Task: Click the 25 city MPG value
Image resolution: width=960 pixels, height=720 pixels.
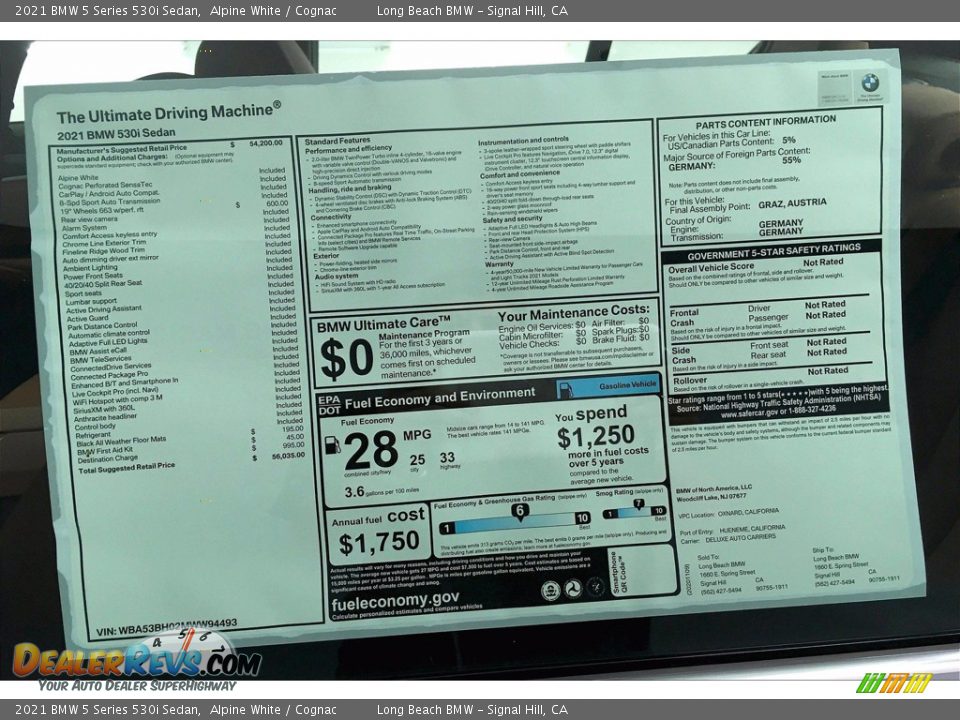Action: 417,460
